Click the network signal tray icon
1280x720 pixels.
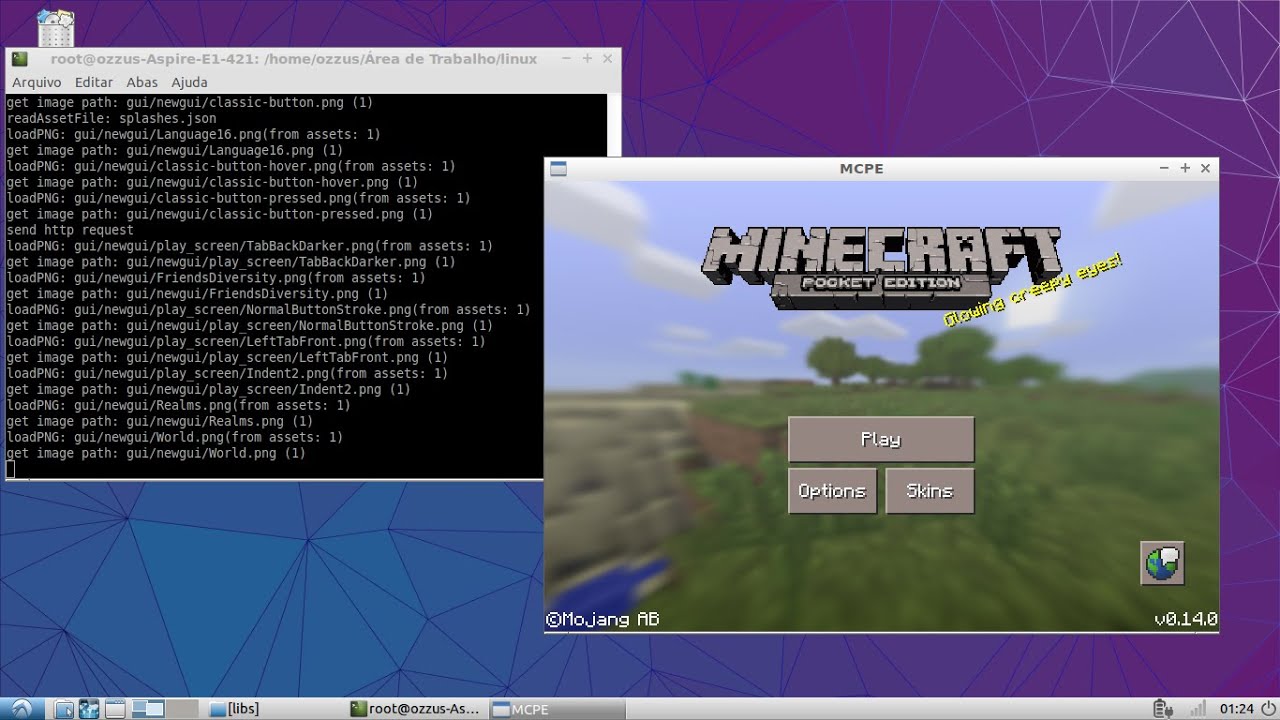[x=1196, y=709]
